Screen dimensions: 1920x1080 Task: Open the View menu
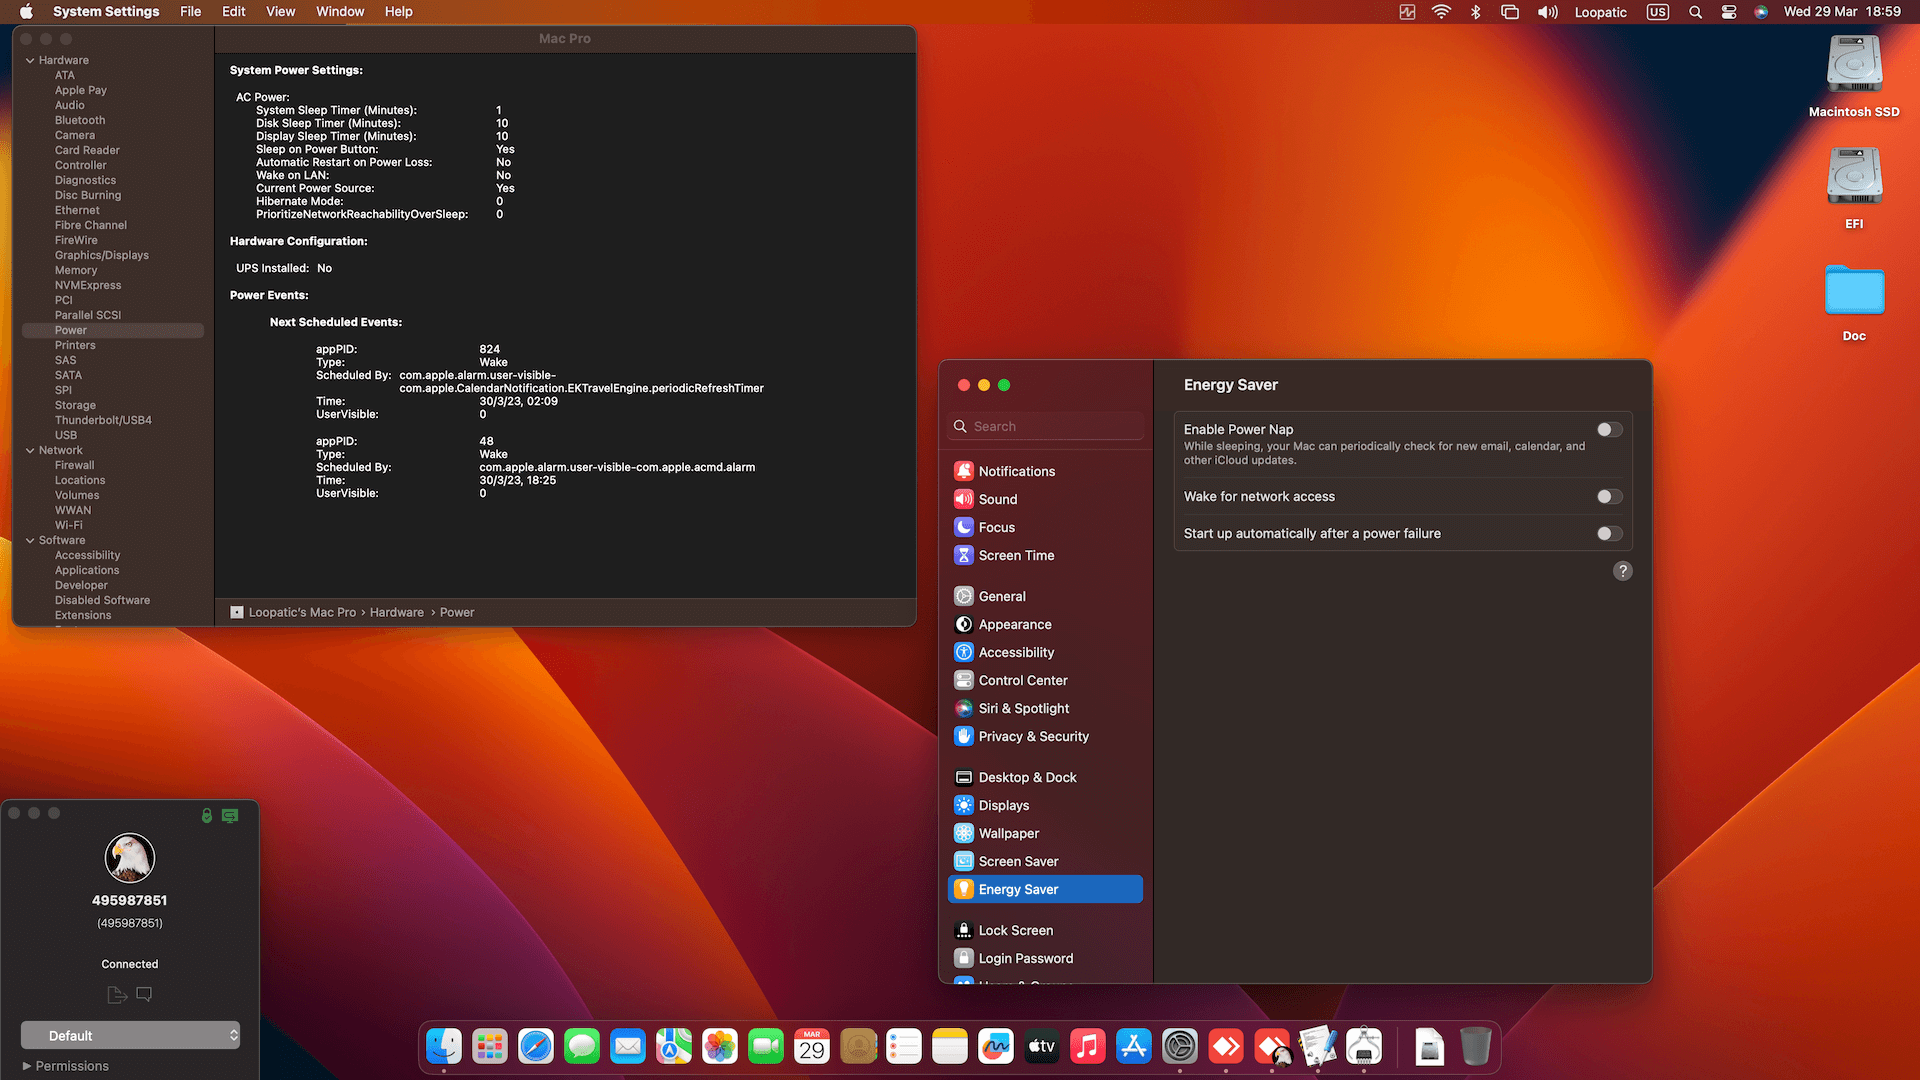coord(280,11)
